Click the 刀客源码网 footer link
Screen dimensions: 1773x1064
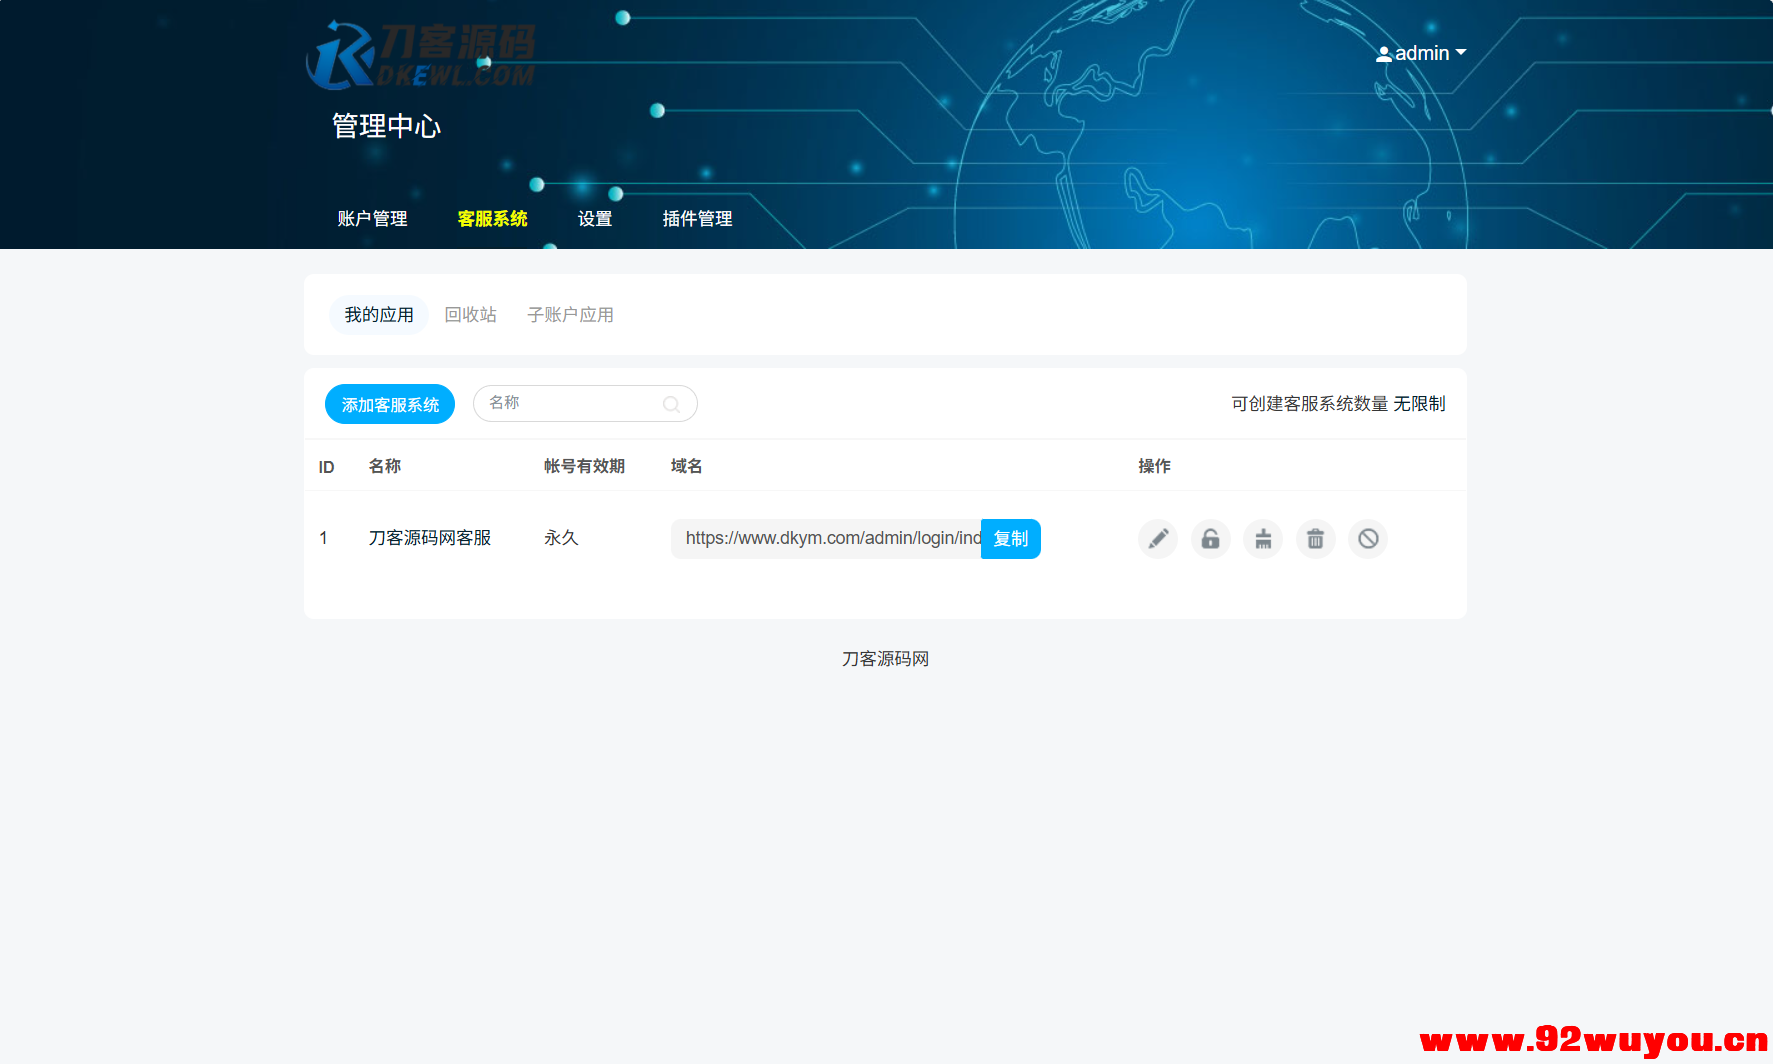(884, 658)
